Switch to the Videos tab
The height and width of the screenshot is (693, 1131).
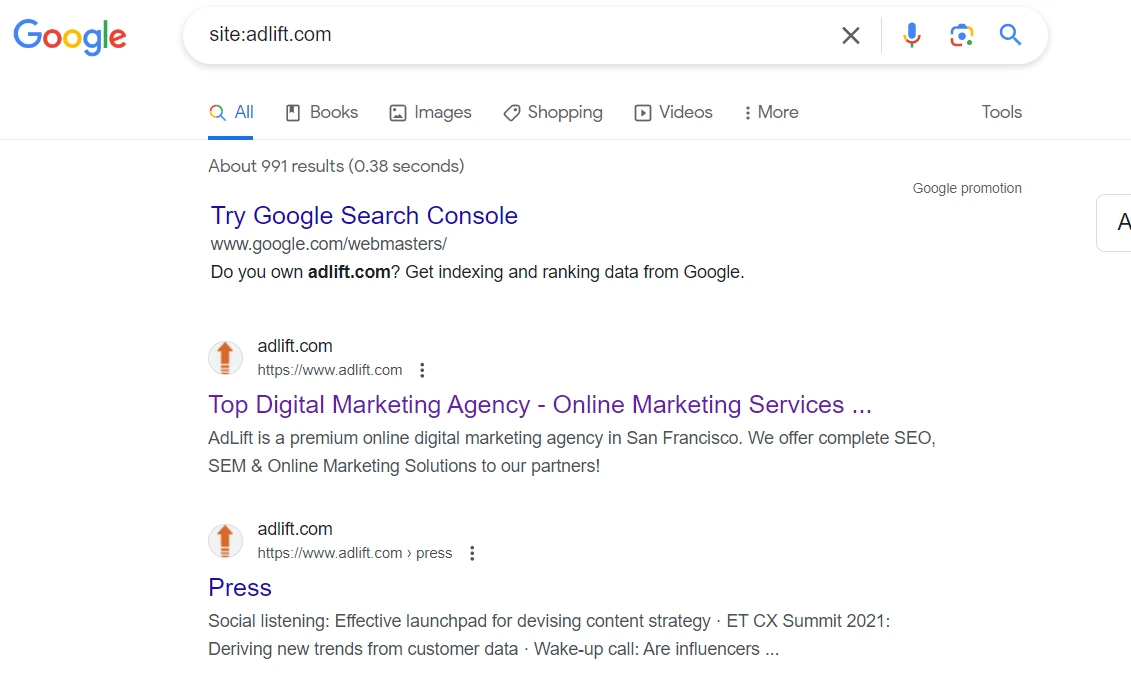(673, 112)
